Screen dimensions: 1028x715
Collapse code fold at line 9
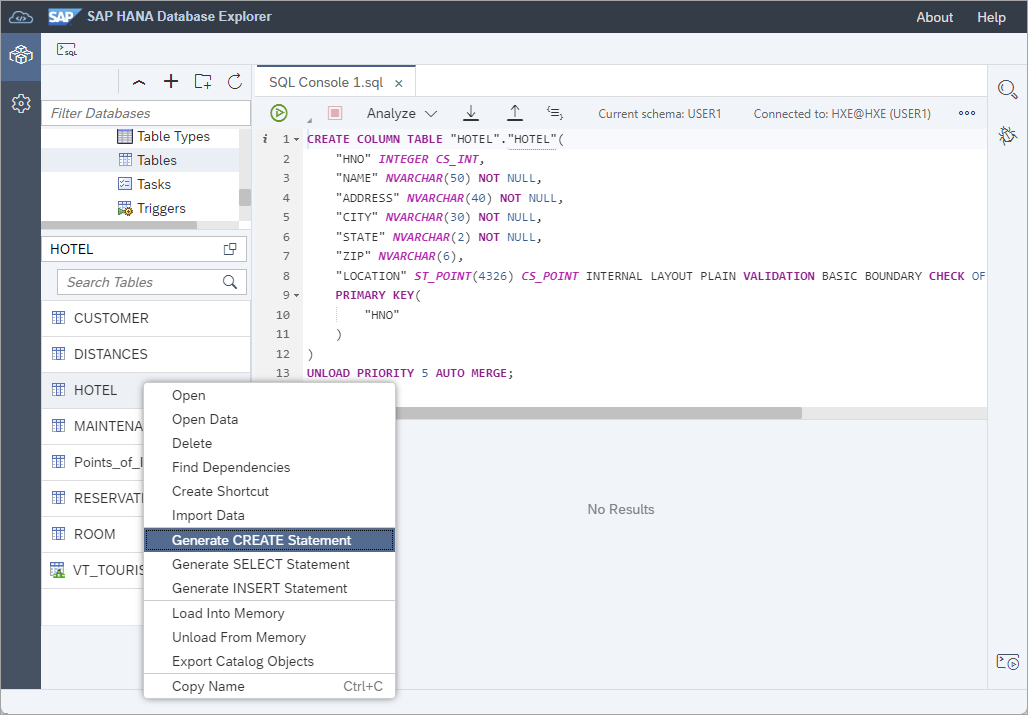[x=296, y=296]
